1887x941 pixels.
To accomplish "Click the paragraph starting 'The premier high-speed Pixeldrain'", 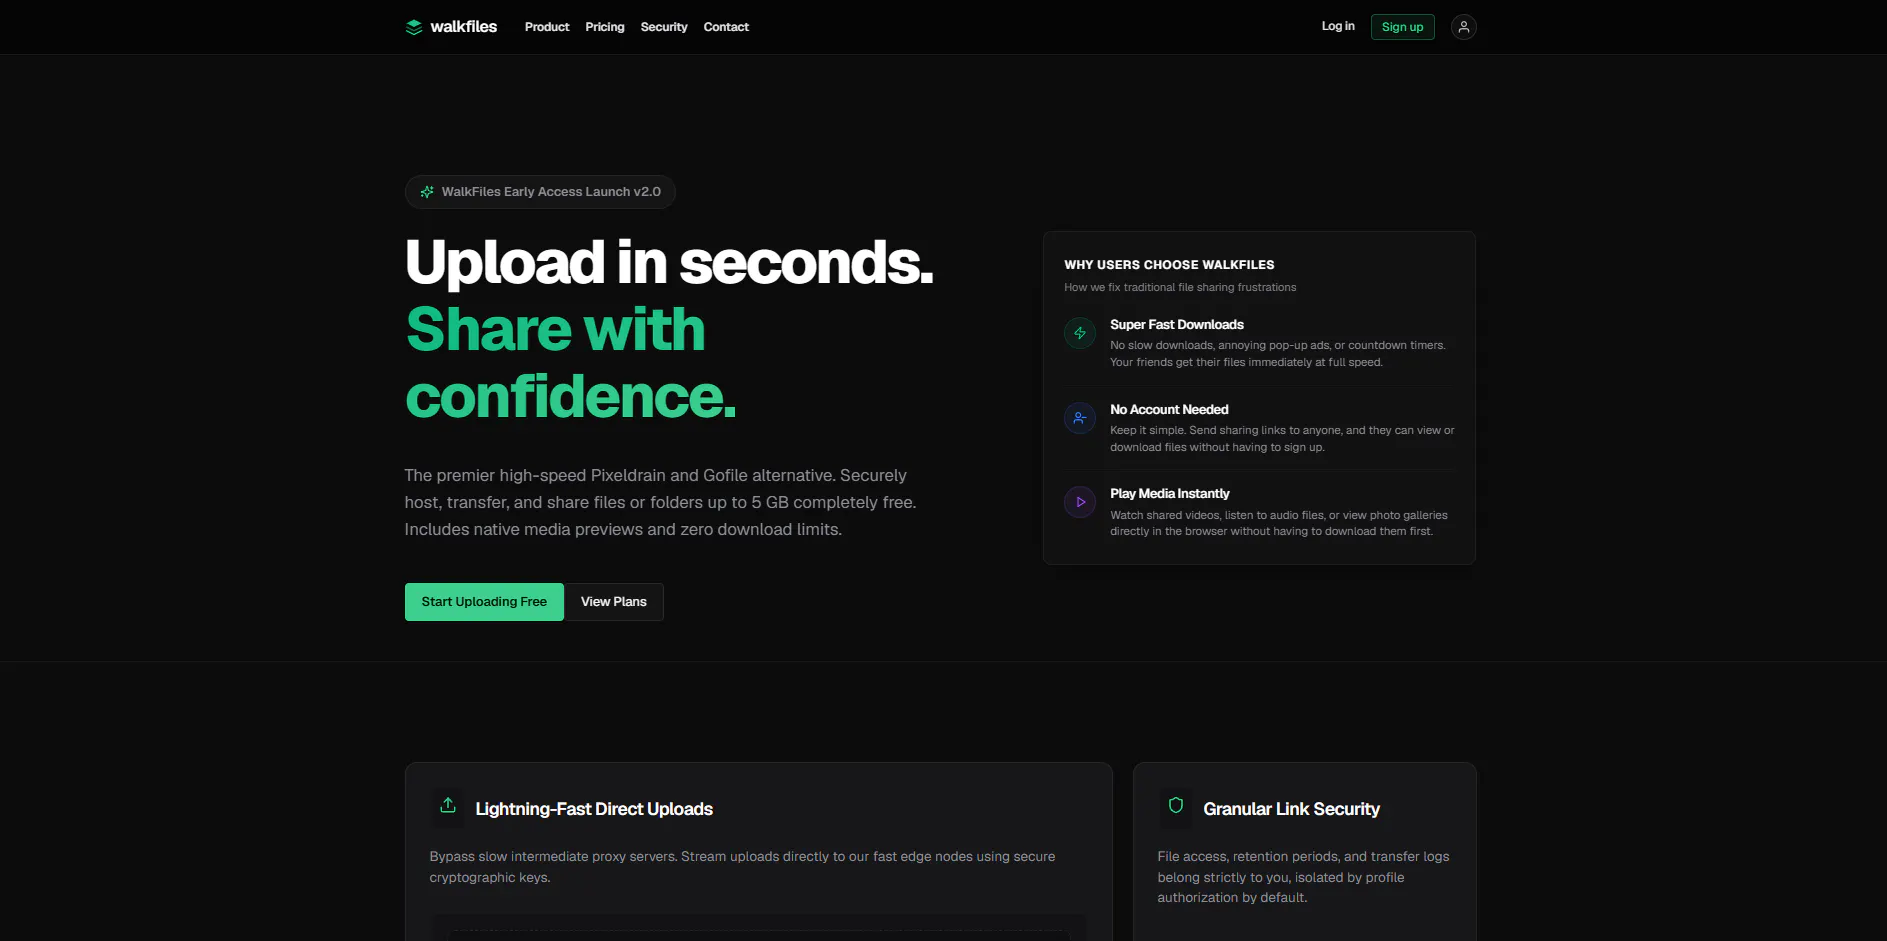I will point(660,502).
